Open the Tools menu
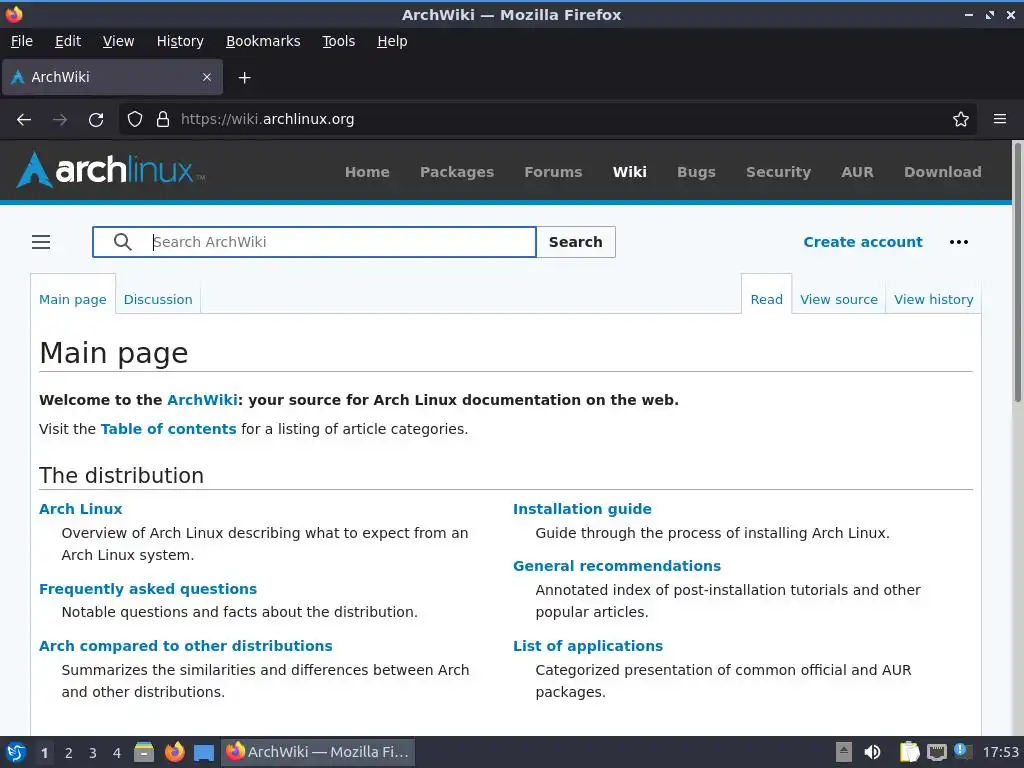Screen dimensions: 1024x768 pyautogui.click(x=338, y=41)
